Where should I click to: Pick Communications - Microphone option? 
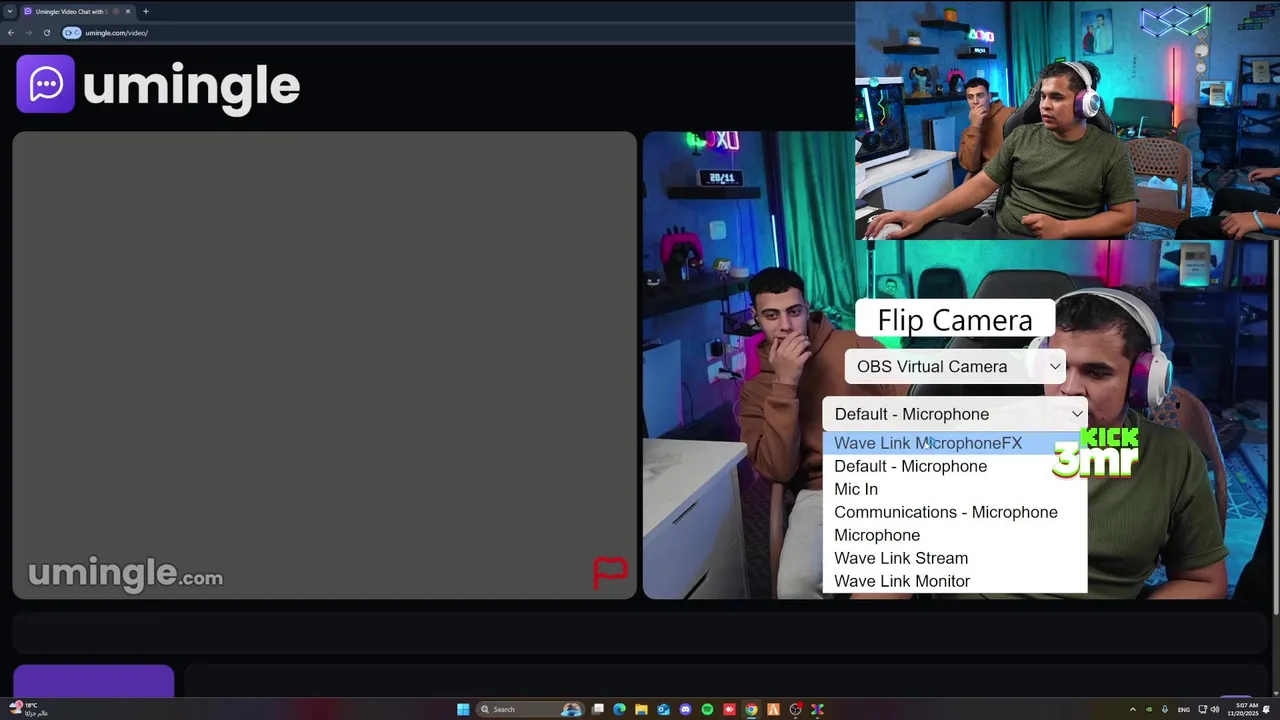[x=954, y=512]
